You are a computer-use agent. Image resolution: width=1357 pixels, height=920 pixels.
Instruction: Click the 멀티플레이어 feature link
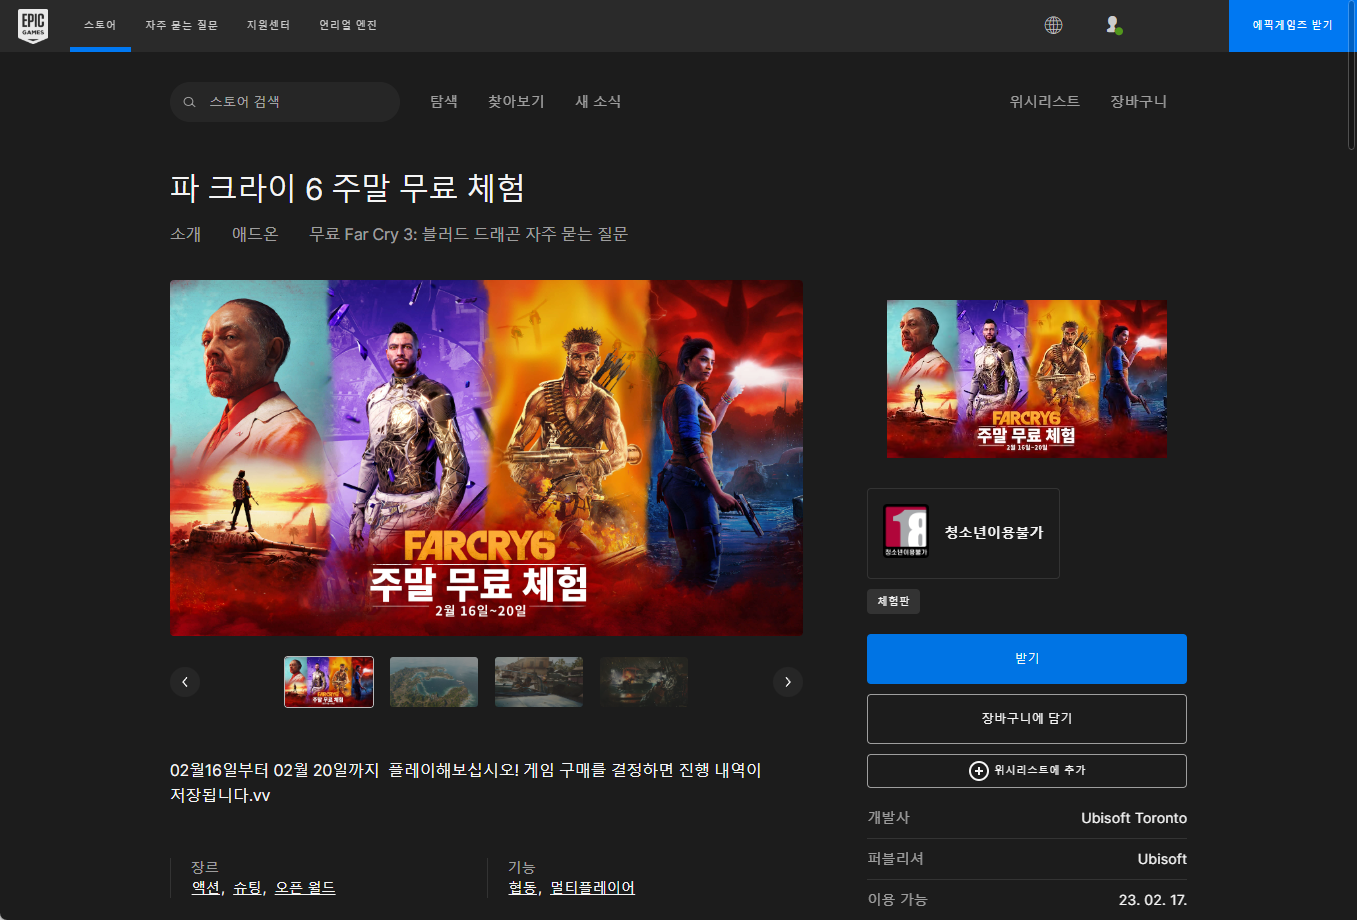tap(592, 888)
